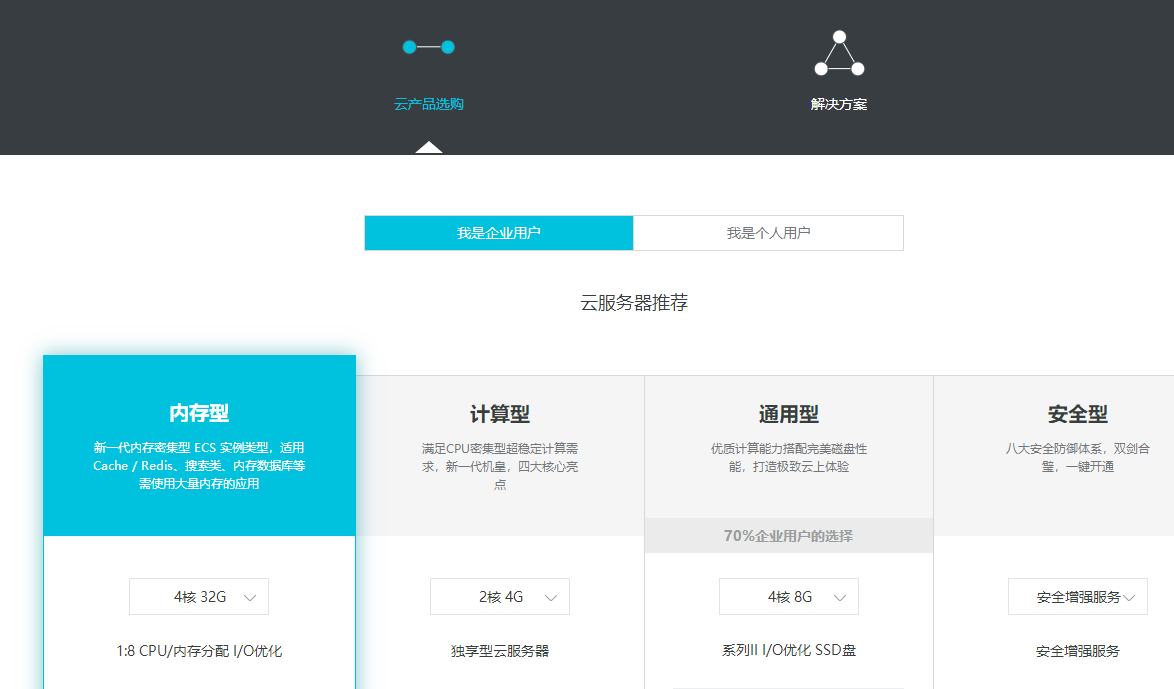Select the 内存型 card heading
This screenshot has width=1174, height=689.
click(199, 413)
